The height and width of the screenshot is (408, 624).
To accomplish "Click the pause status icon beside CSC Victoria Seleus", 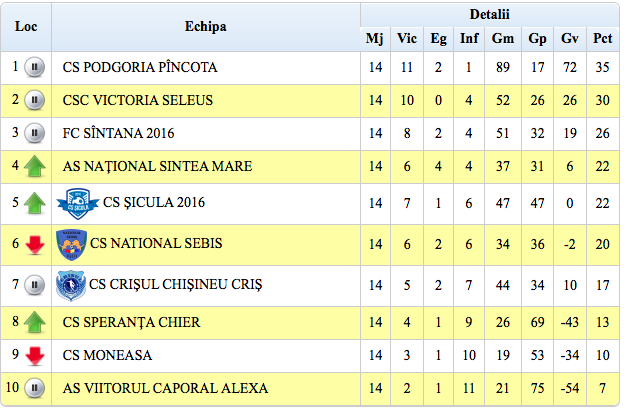I will click(35, 101).
